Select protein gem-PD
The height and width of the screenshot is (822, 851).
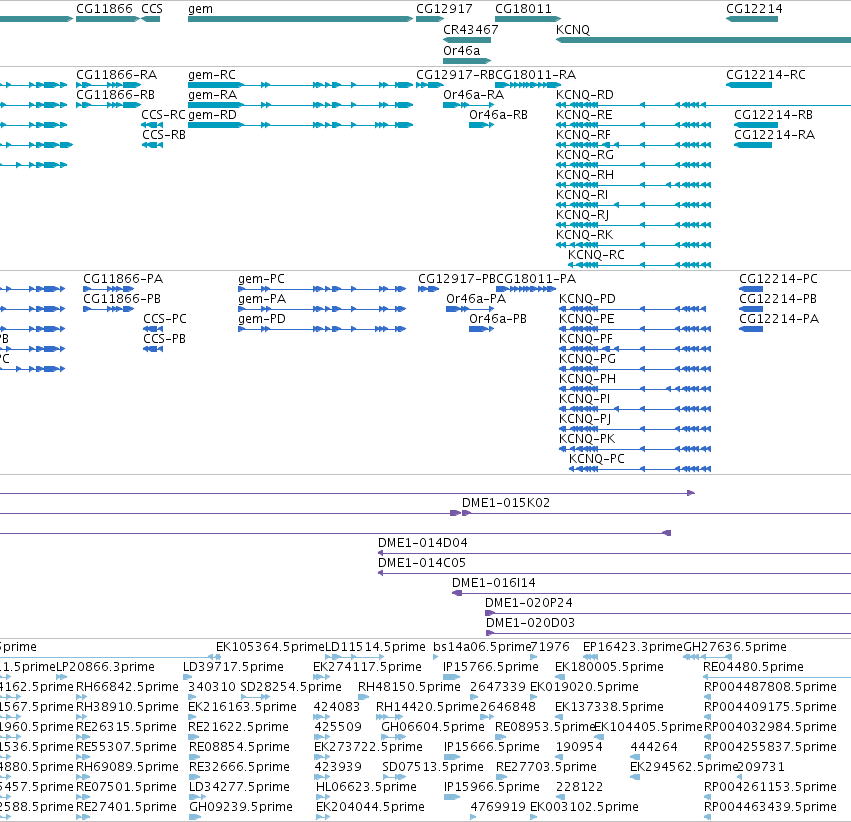pyautogui.click(x=262, y=318)
